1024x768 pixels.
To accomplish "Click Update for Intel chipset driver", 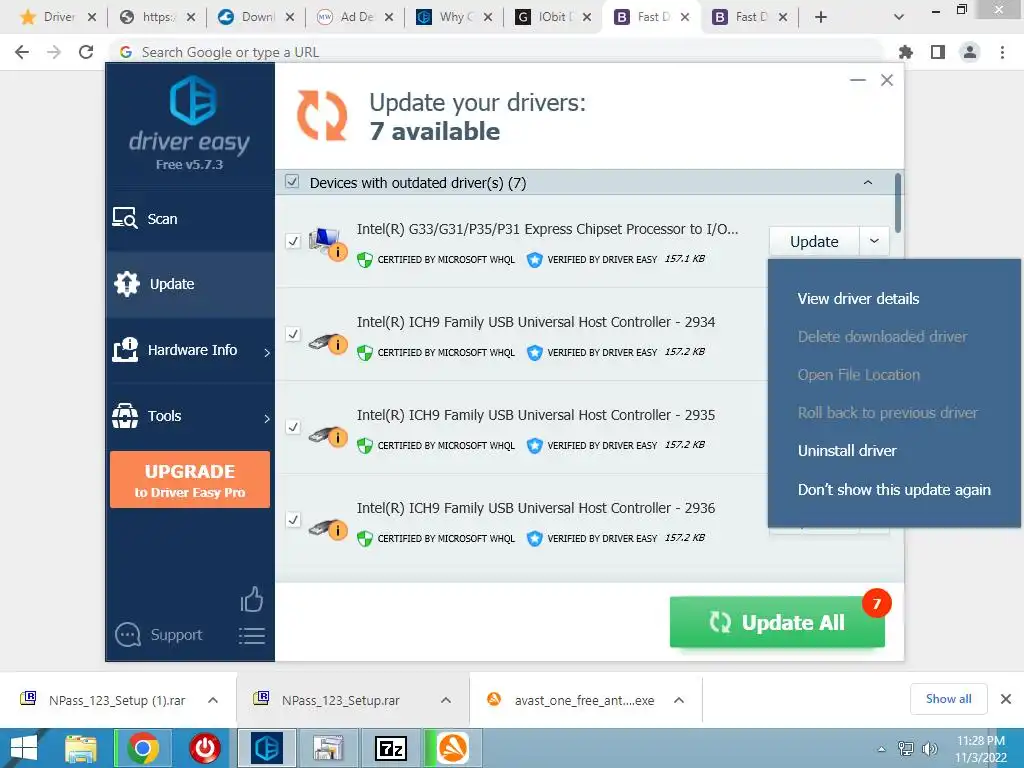I will pos(814,242).
